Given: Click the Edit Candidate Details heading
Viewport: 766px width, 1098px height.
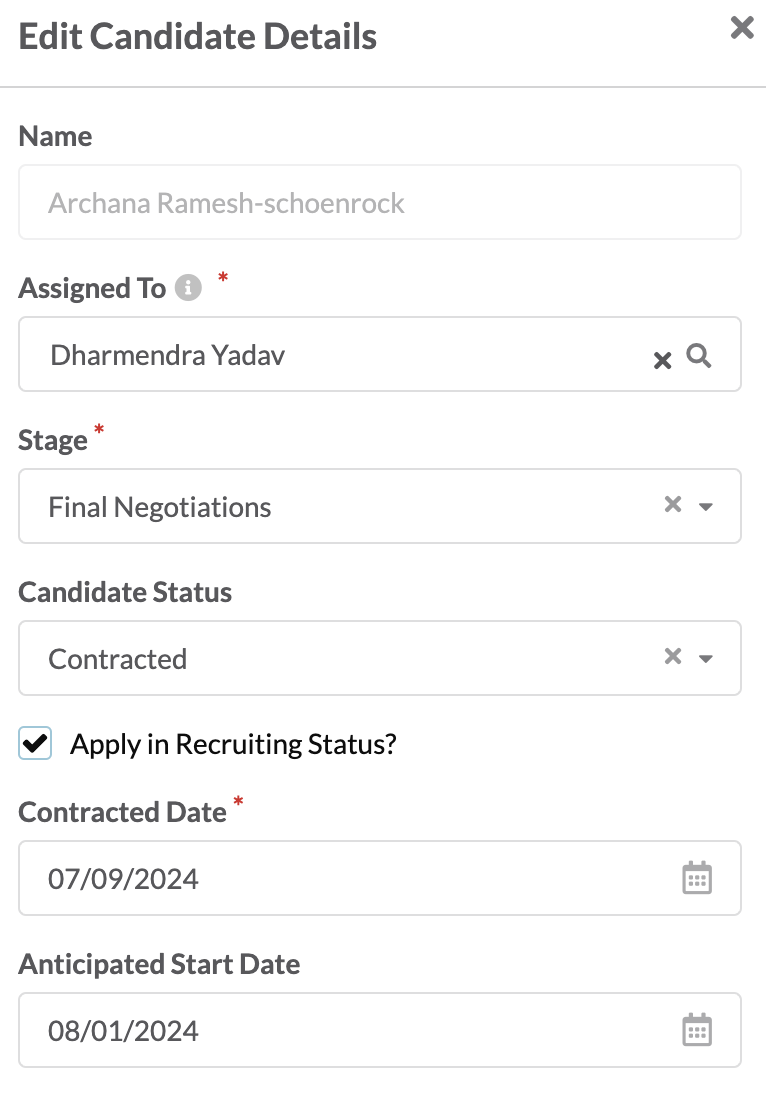Looking at the screenshot, I should (197, 36).
